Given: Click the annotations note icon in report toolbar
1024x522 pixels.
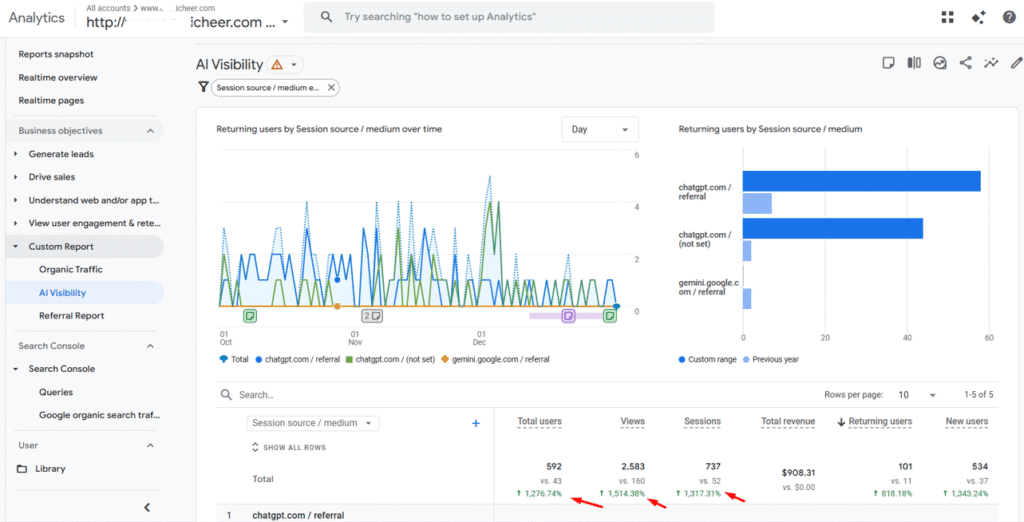Looking at the screenshot, I should tap(887, 63).
